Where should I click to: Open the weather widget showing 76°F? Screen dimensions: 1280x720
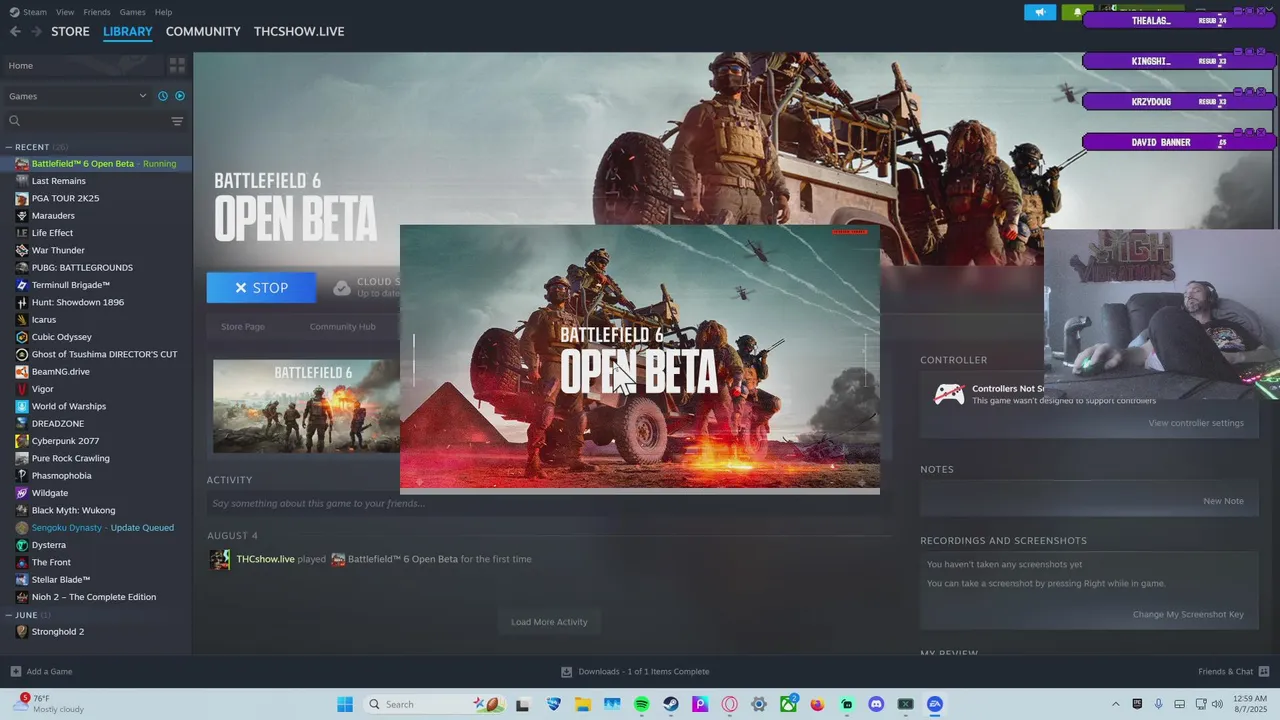48,704
